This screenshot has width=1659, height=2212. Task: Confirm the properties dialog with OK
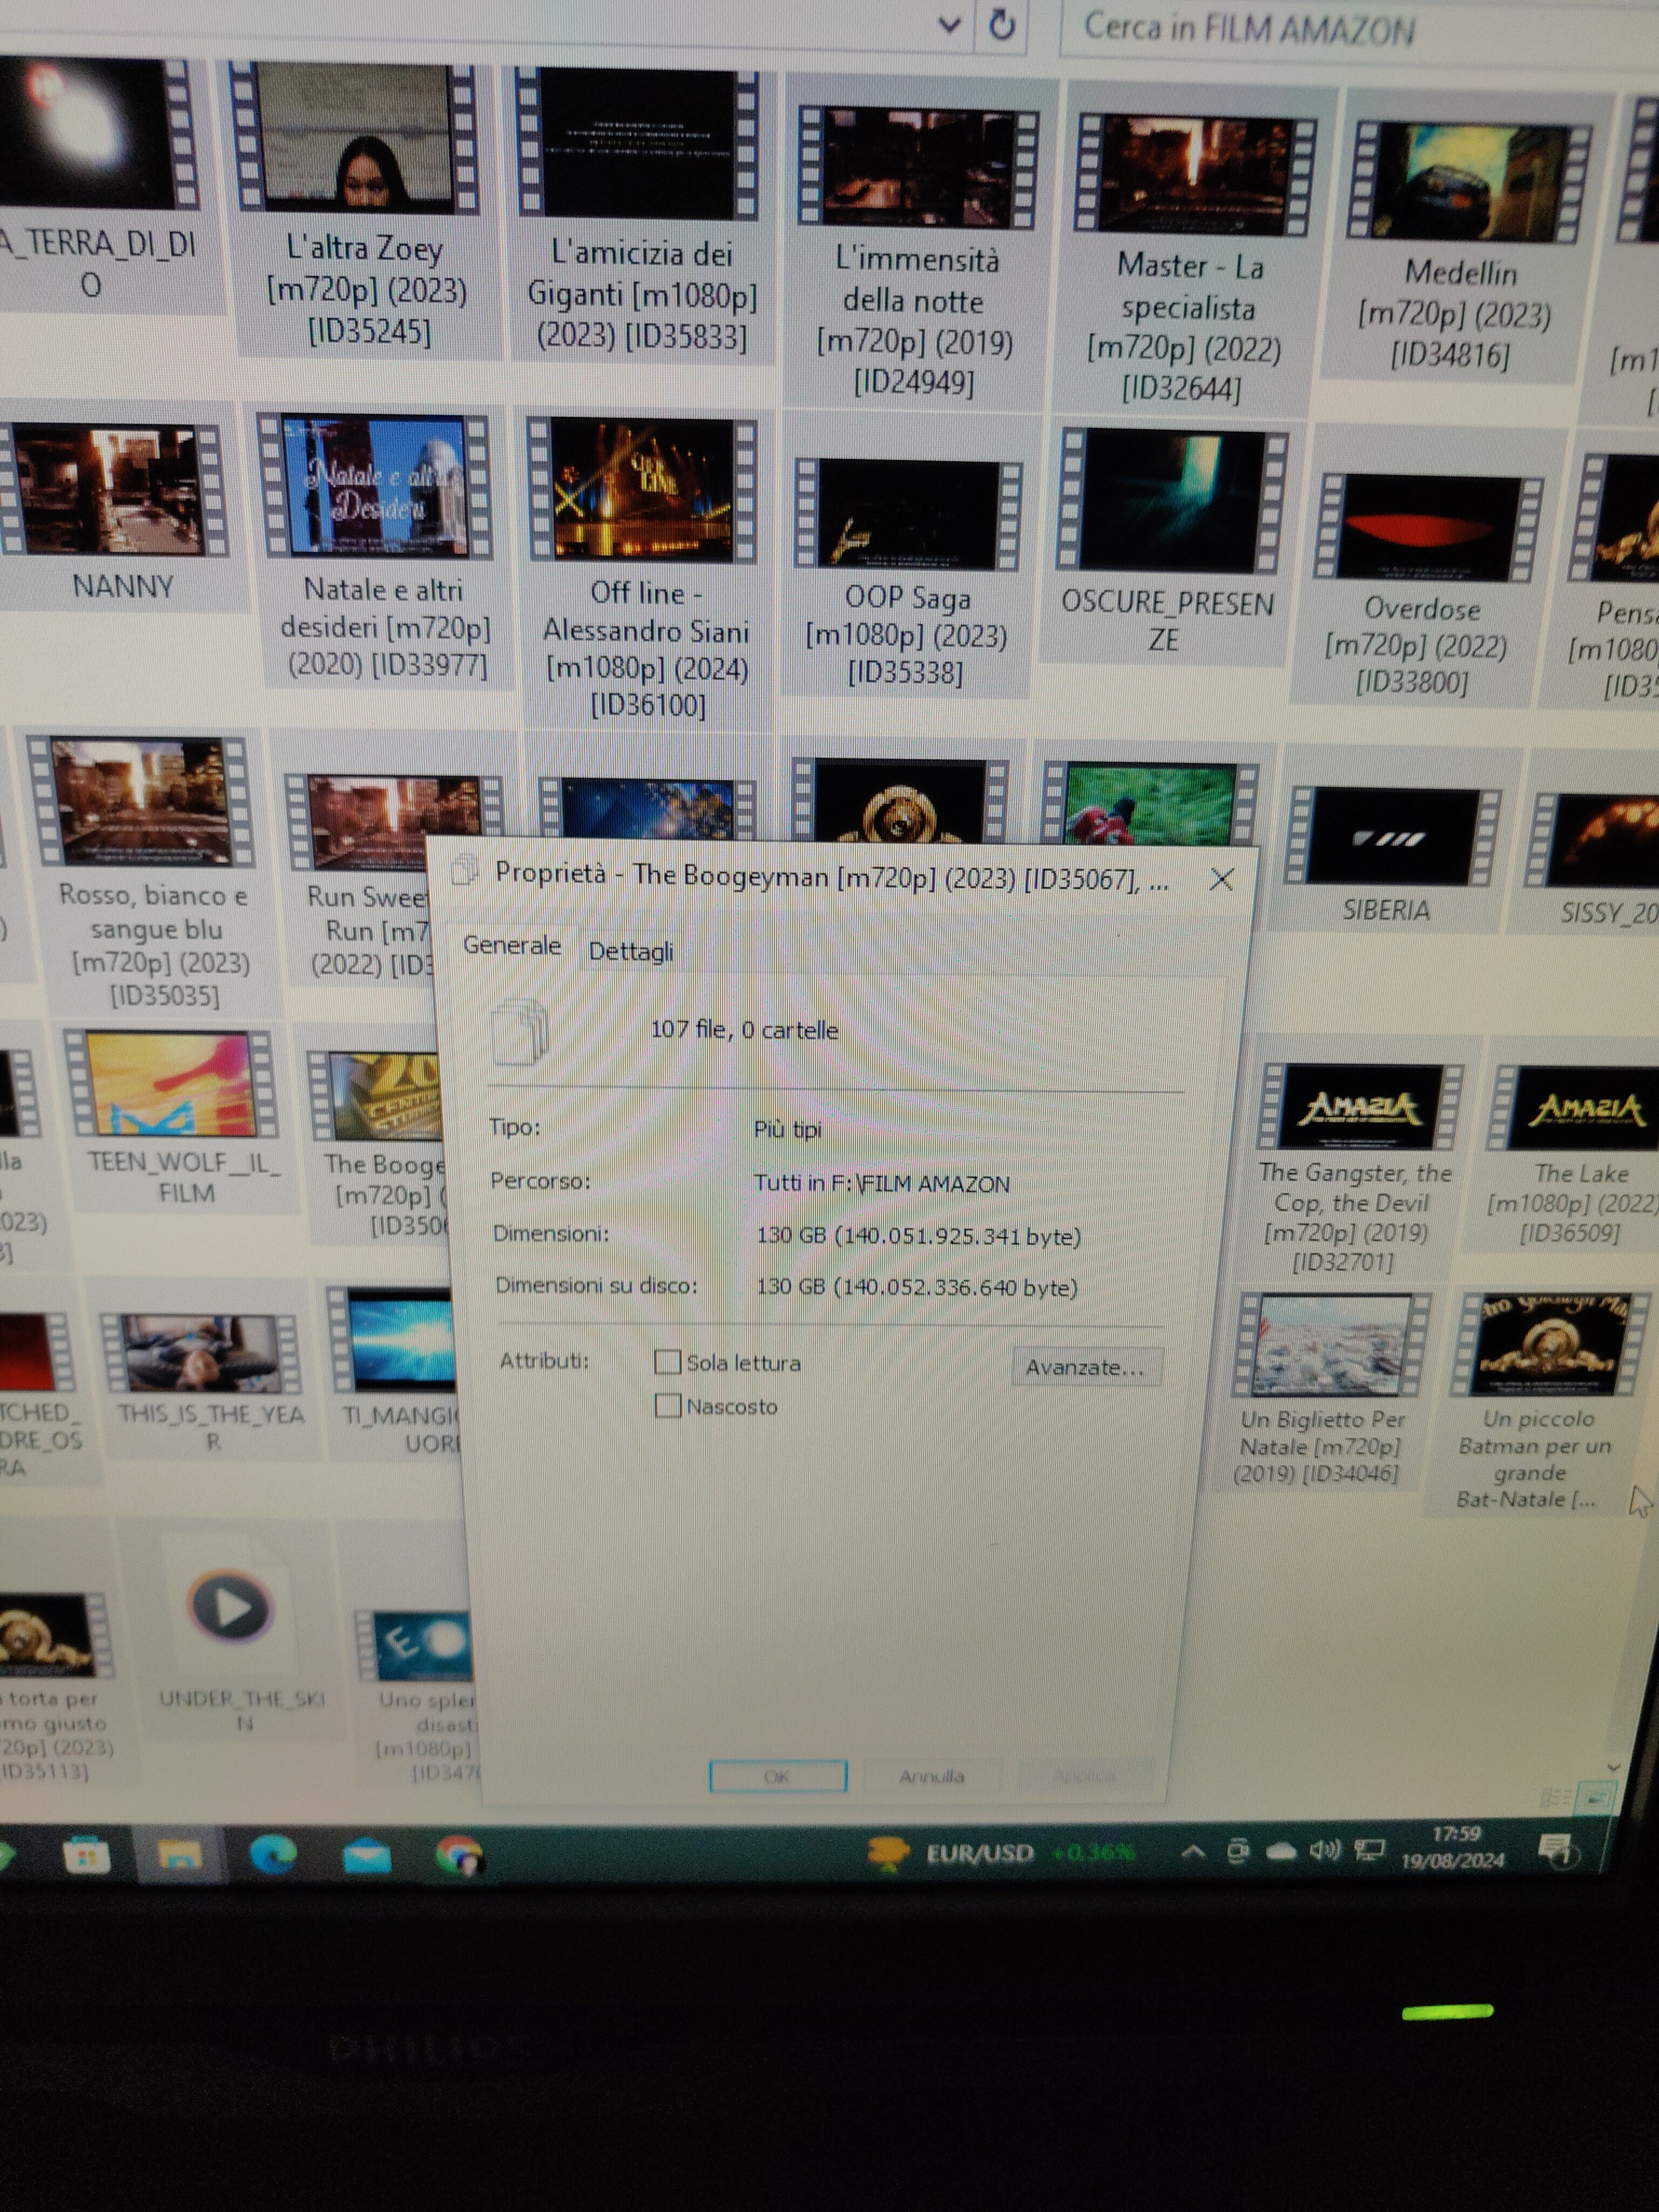tap(777, 1776)
